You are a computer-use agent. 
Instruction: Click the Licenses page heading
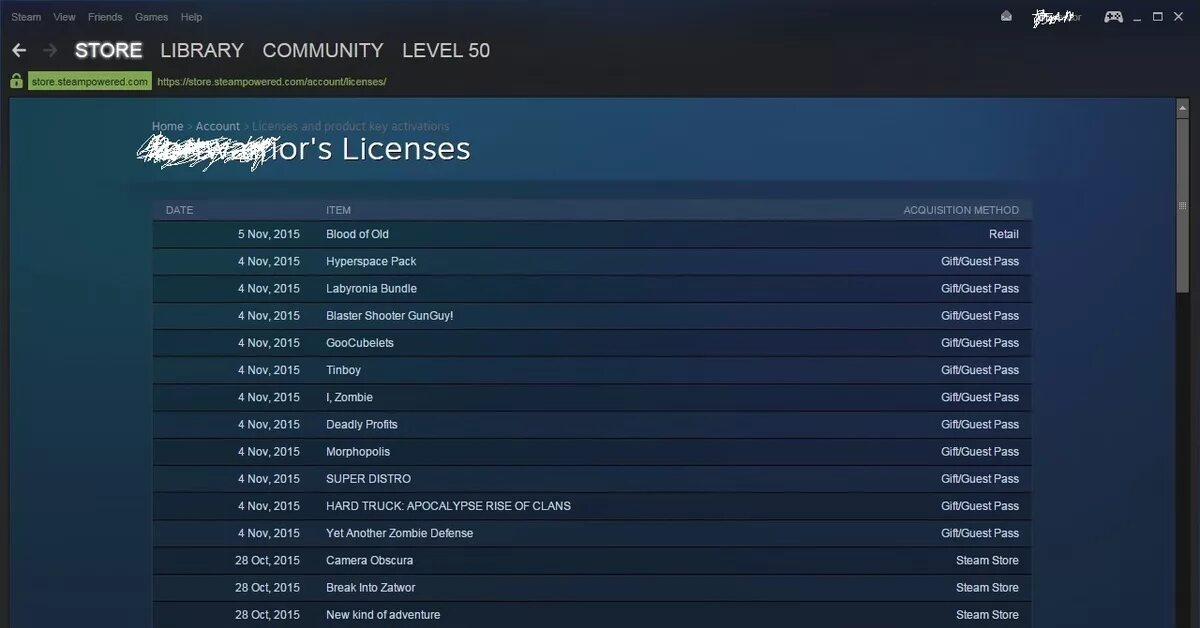304,150
